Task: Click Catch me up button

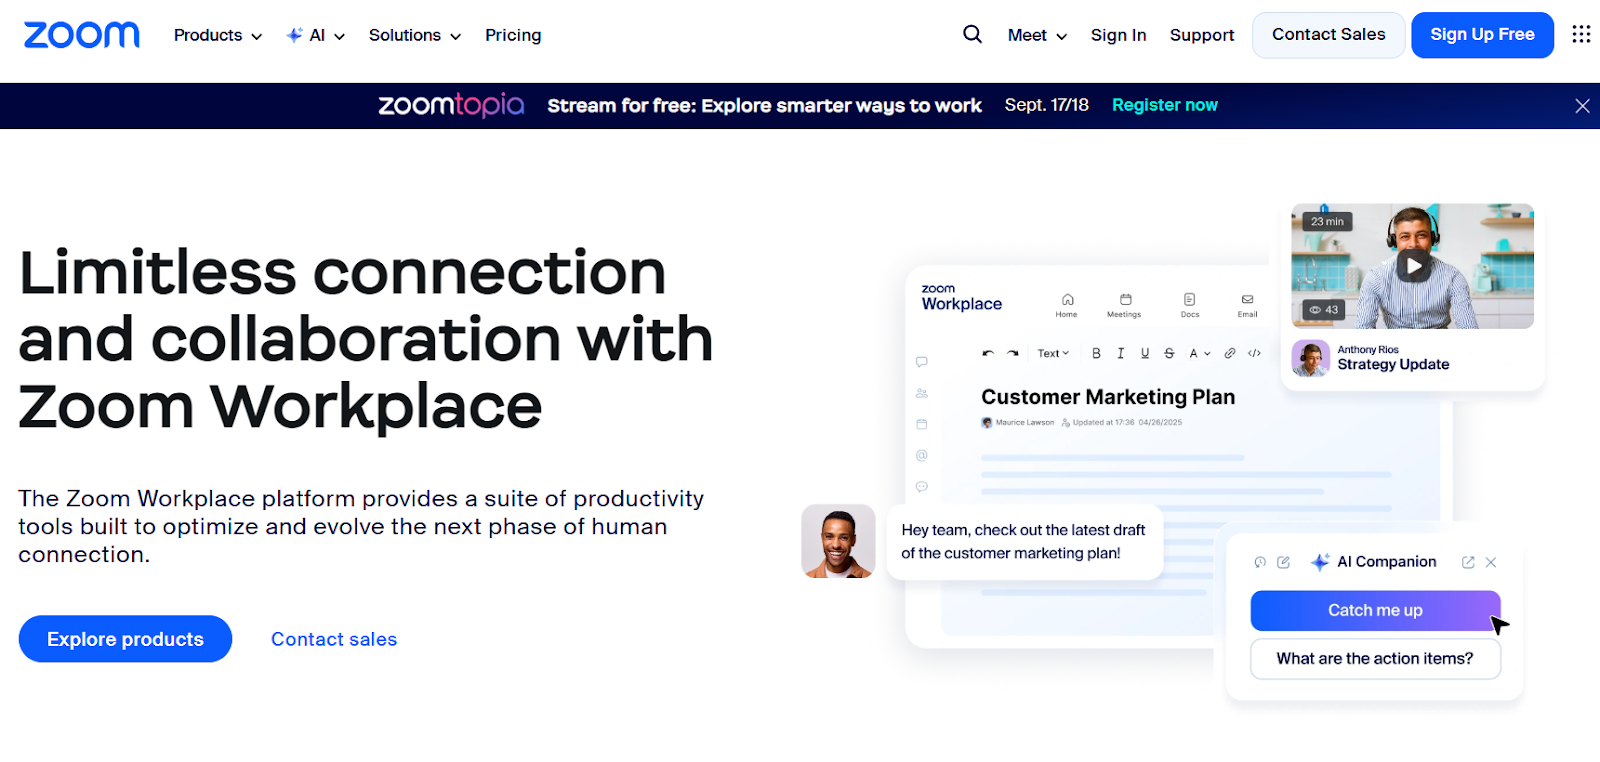Action: coord(1375,610)
